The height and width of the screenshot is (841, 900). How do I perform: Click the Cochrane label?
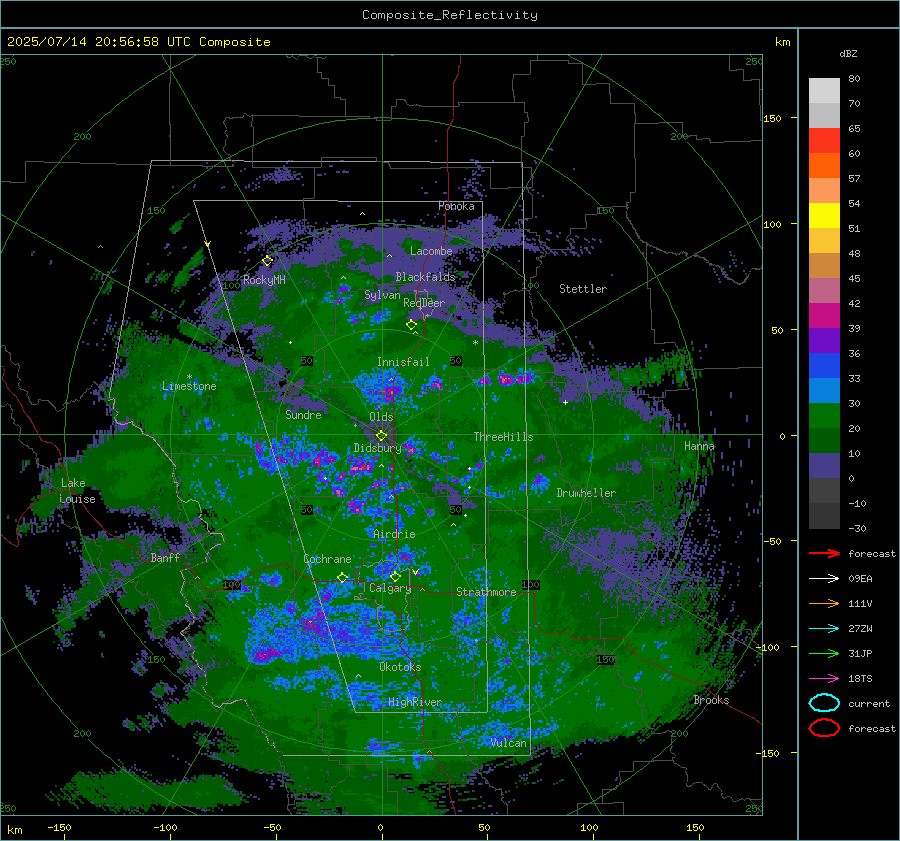(x=327, y=559)
